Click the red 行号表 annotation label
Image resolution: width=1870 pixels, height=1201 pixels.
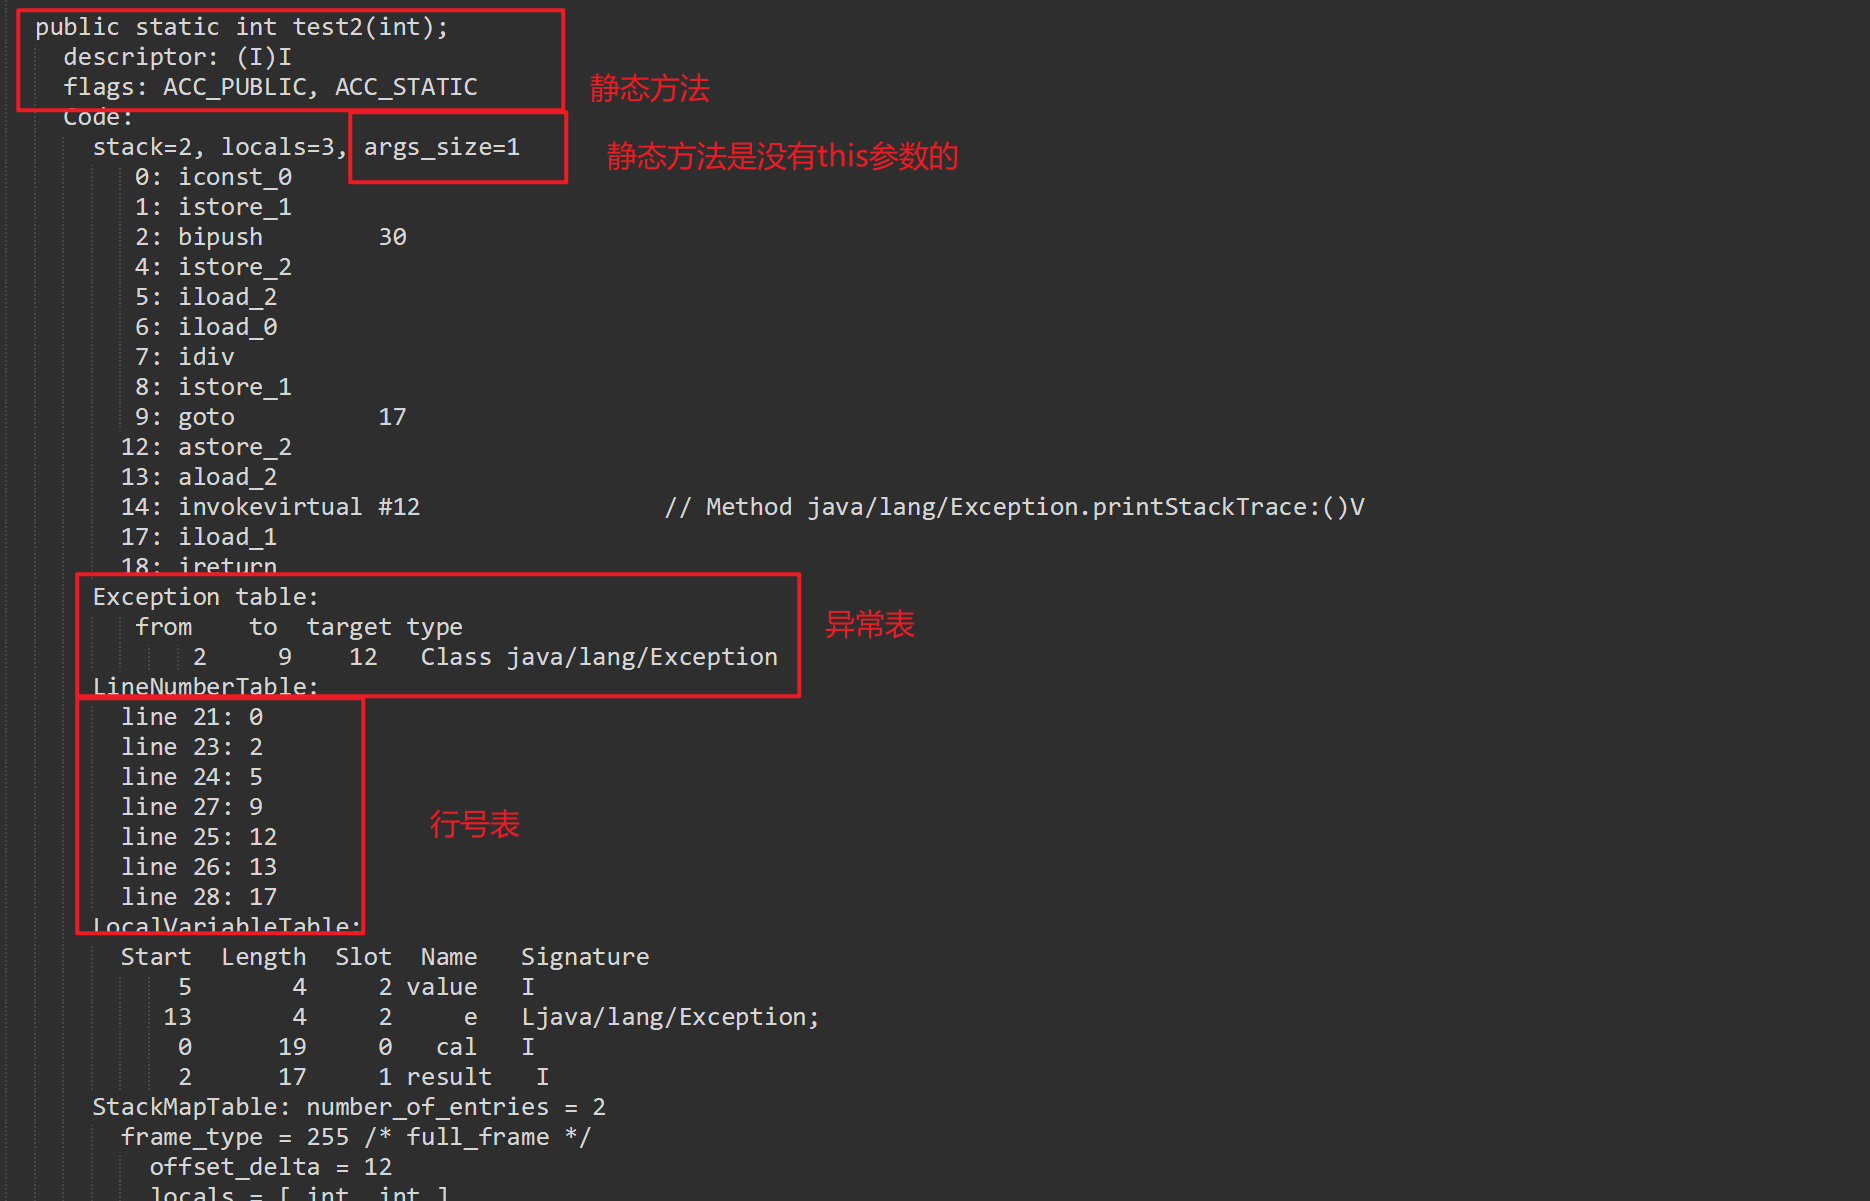pos(475,825)
